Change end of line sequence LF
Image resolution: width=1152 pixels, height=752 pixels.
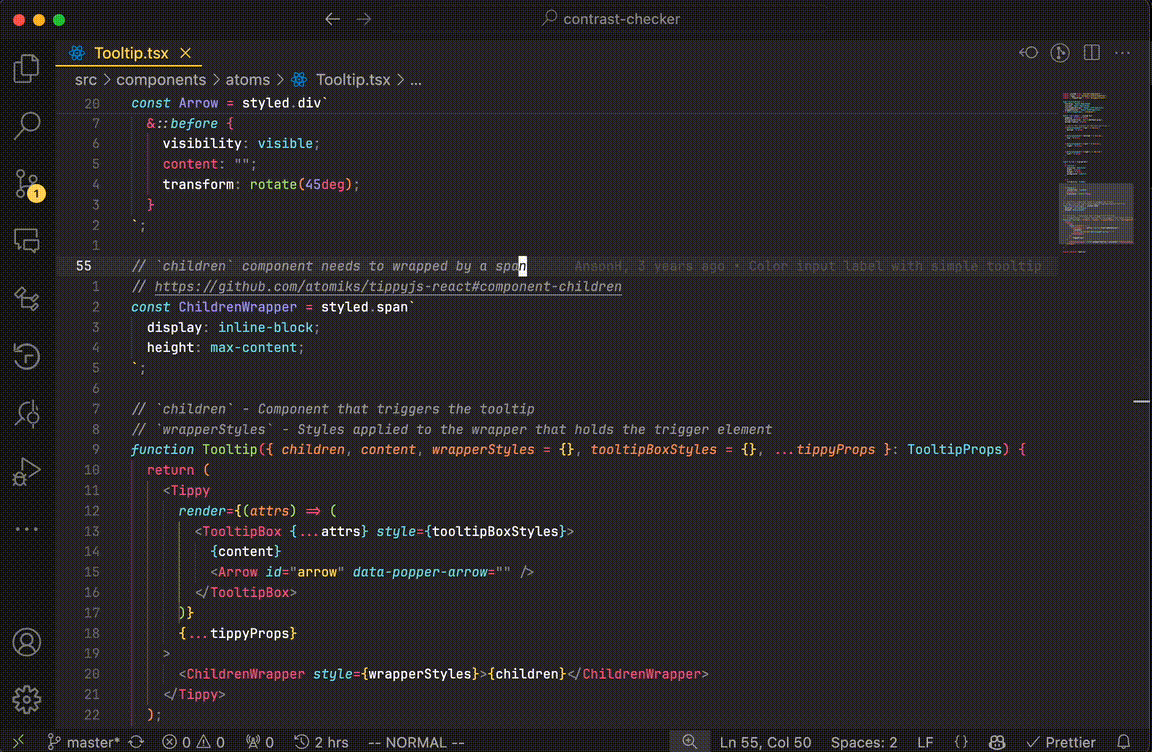pyautogui.click(x=925, y=742)
